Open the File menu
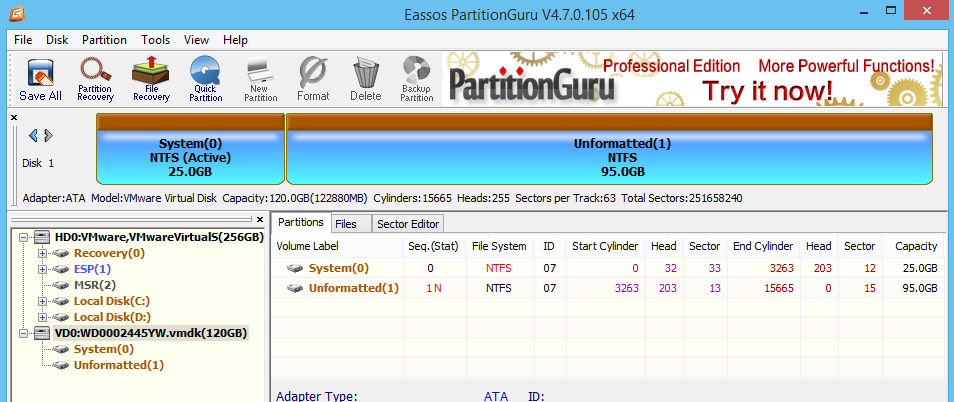 (23, 40)
